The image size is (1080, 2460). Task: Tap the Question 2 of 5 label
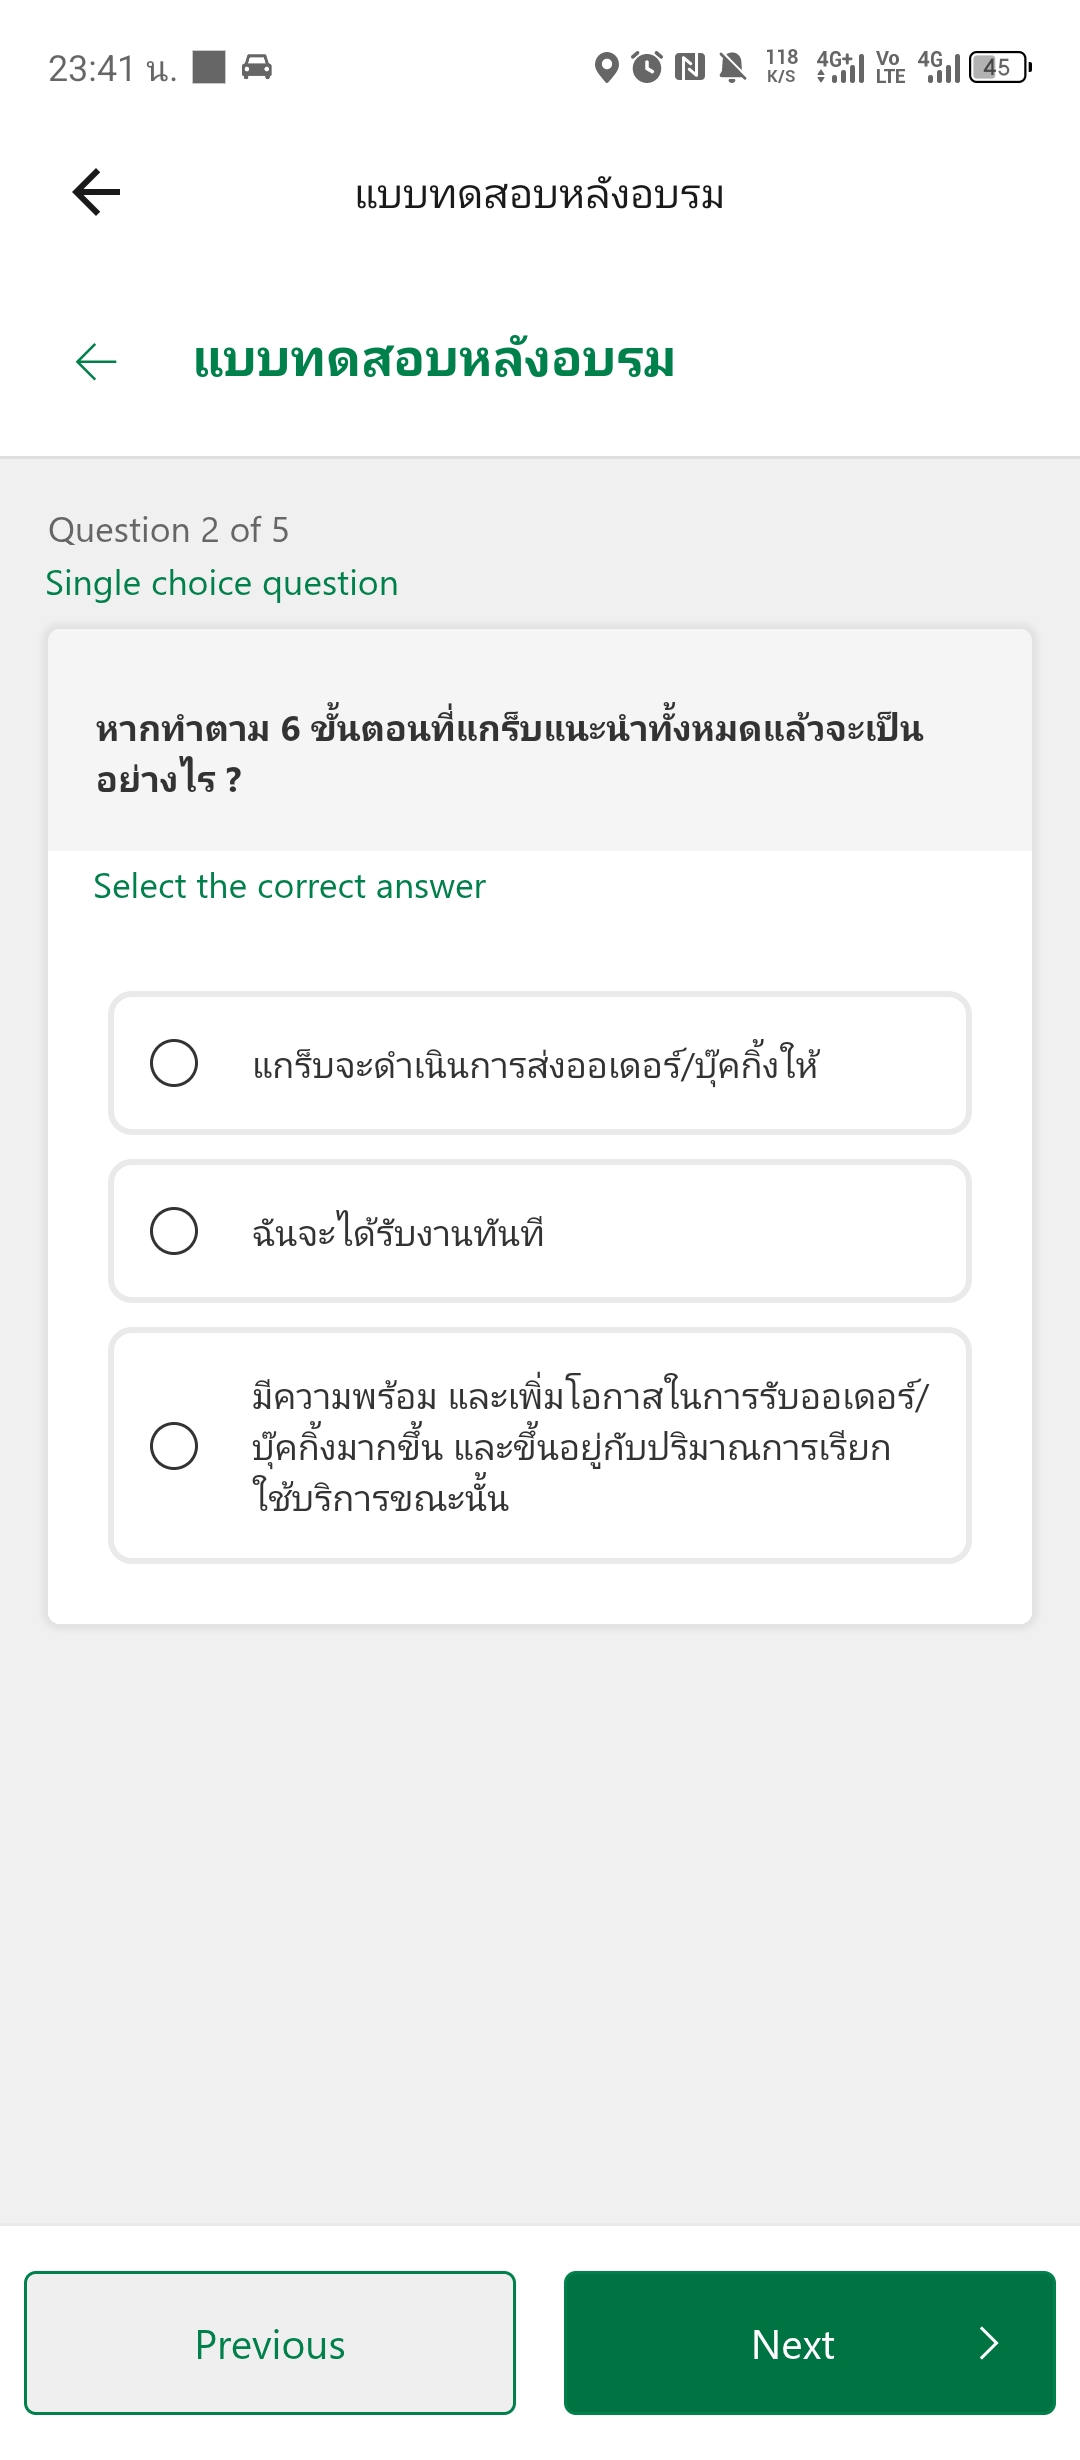[x=168, y=530]
